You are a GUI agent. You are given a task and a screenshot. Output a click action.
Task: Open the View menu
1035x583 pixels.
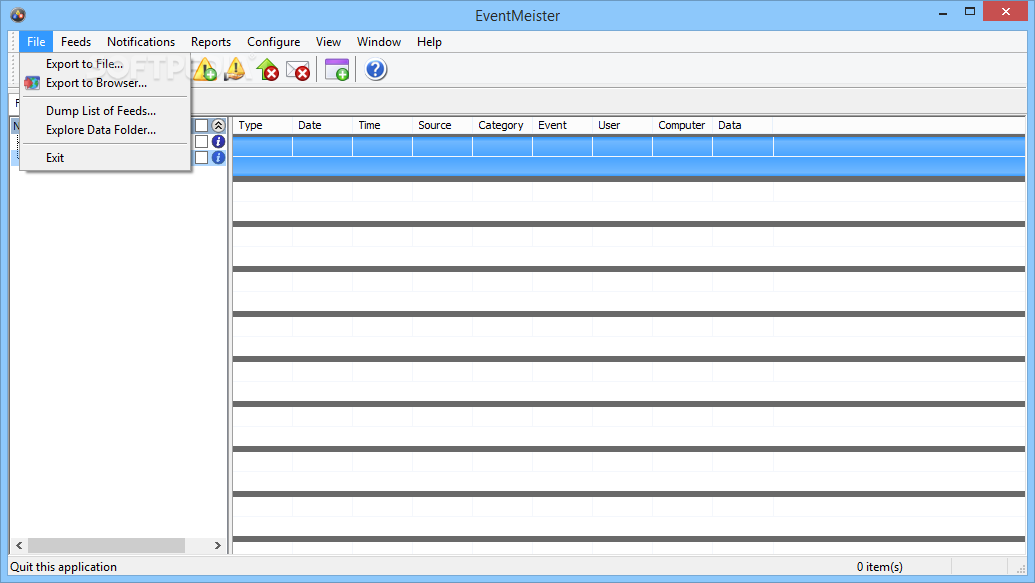[328, 42]
